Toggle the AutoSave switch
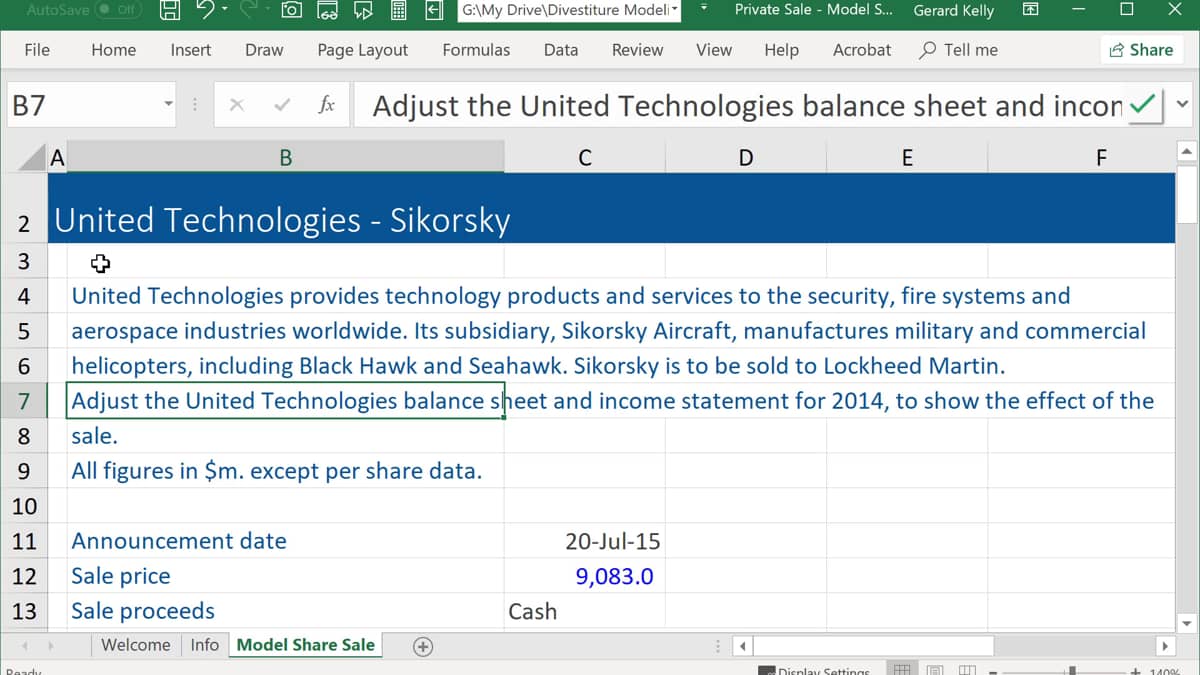Image resolution: width=1200 pixels, height=675 pixels. tap(119, 10)
